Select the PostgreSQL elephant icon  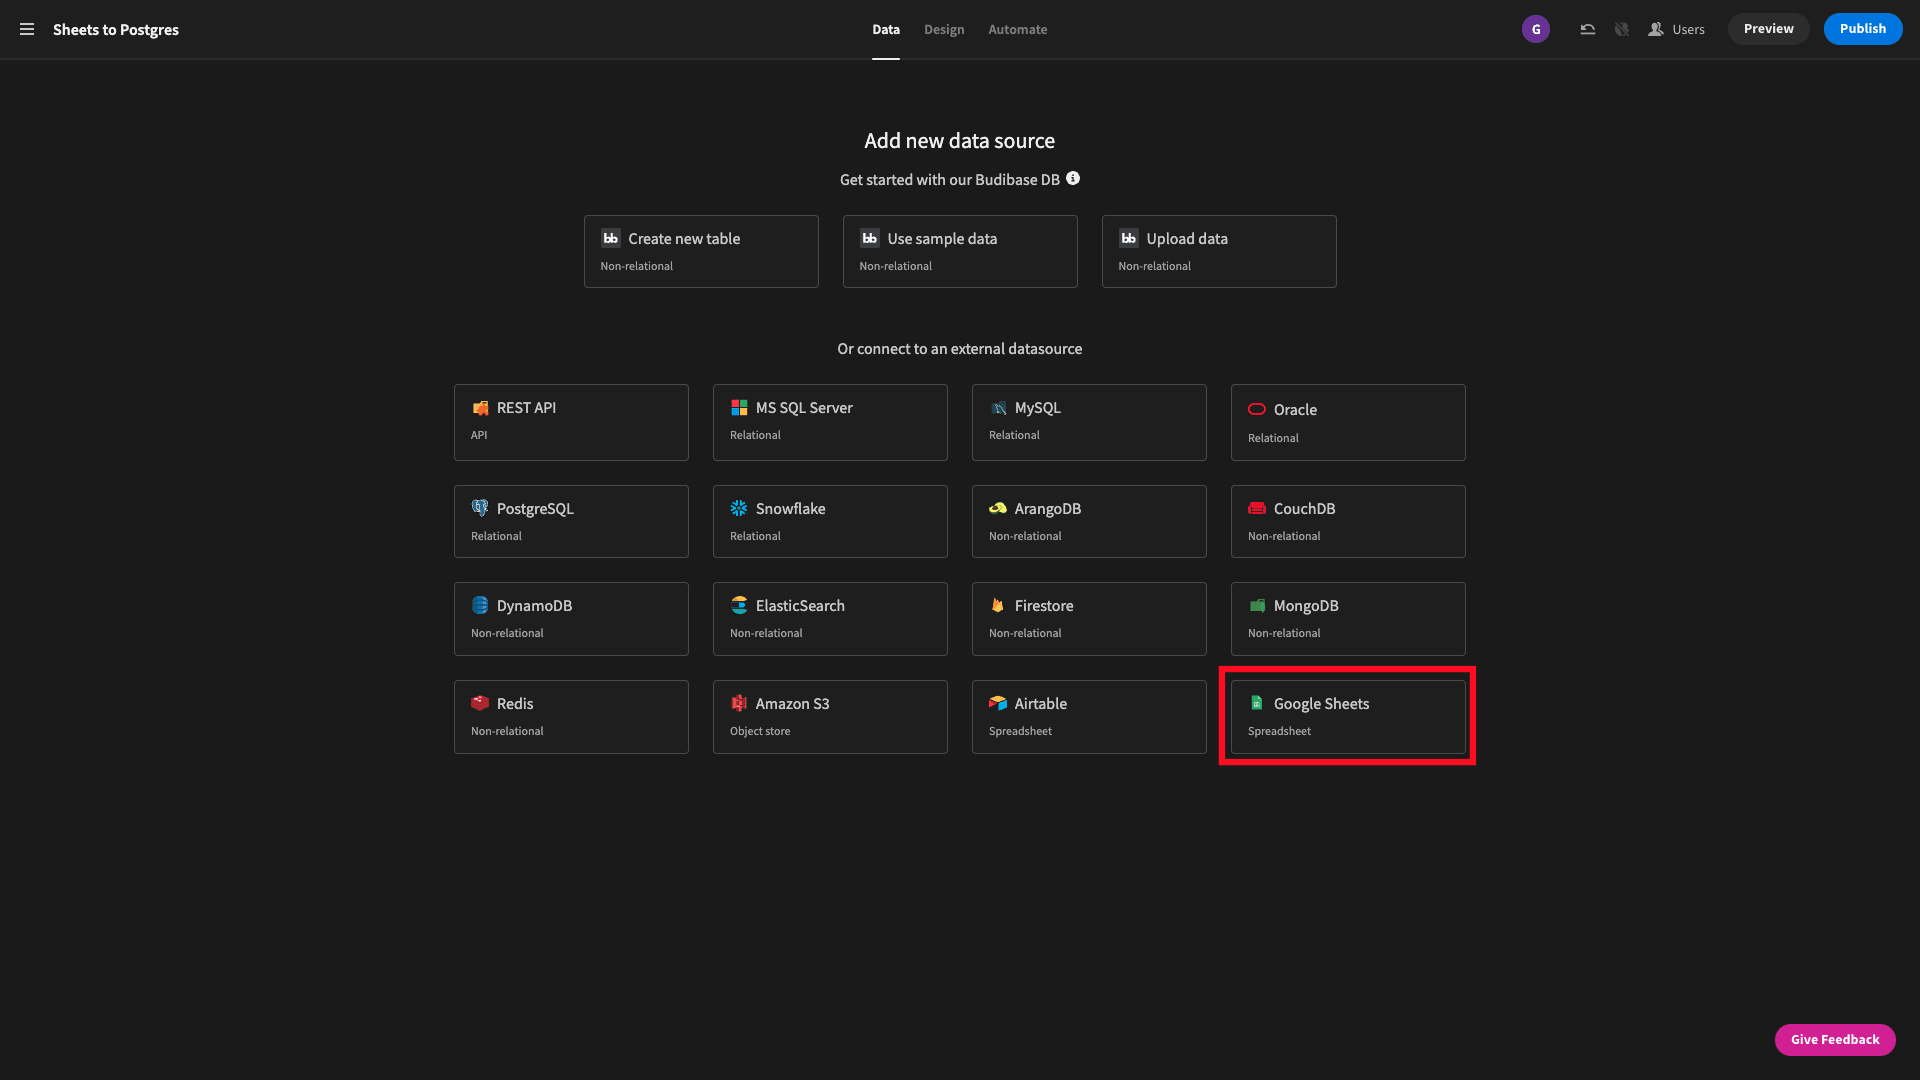click(480, 508)
